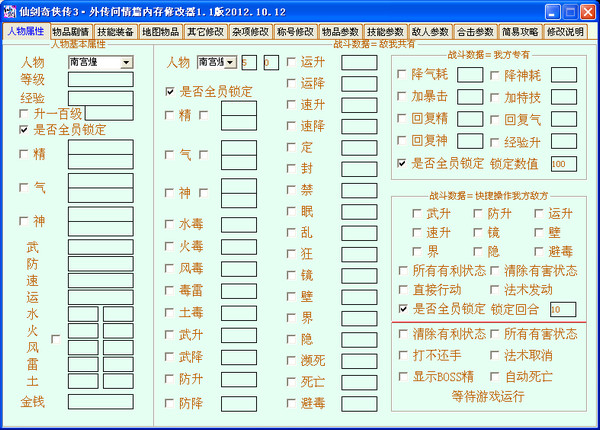Enable the 防降 checkbox

(169, 403)
